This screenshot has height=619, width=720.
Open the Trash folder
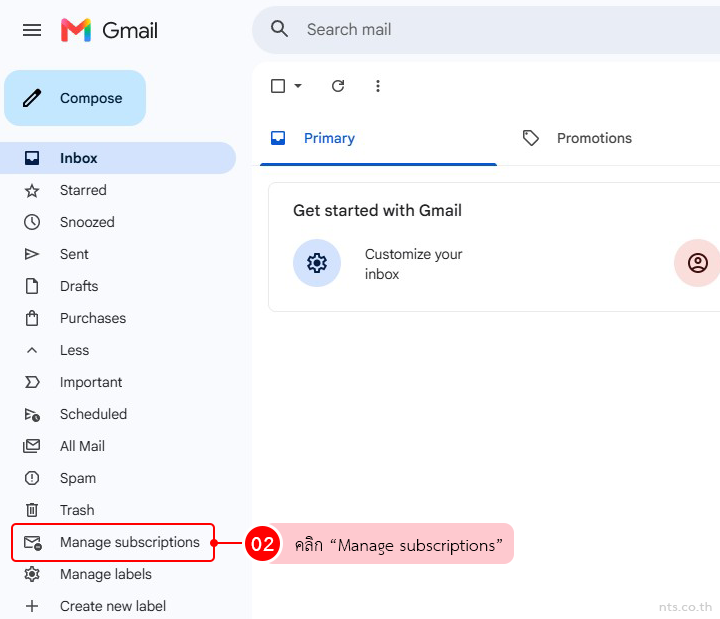click(77, 510)
